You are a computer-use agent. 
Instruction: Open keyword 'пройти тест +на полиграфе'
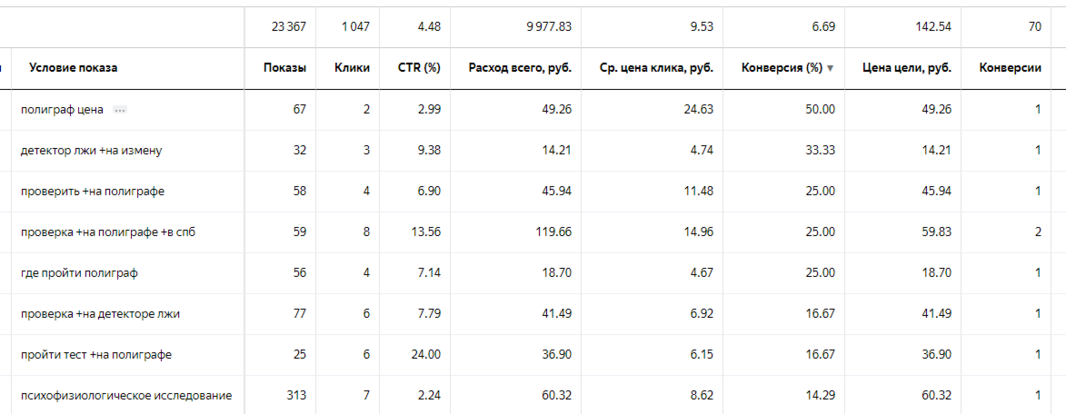(x=96, y=355)
